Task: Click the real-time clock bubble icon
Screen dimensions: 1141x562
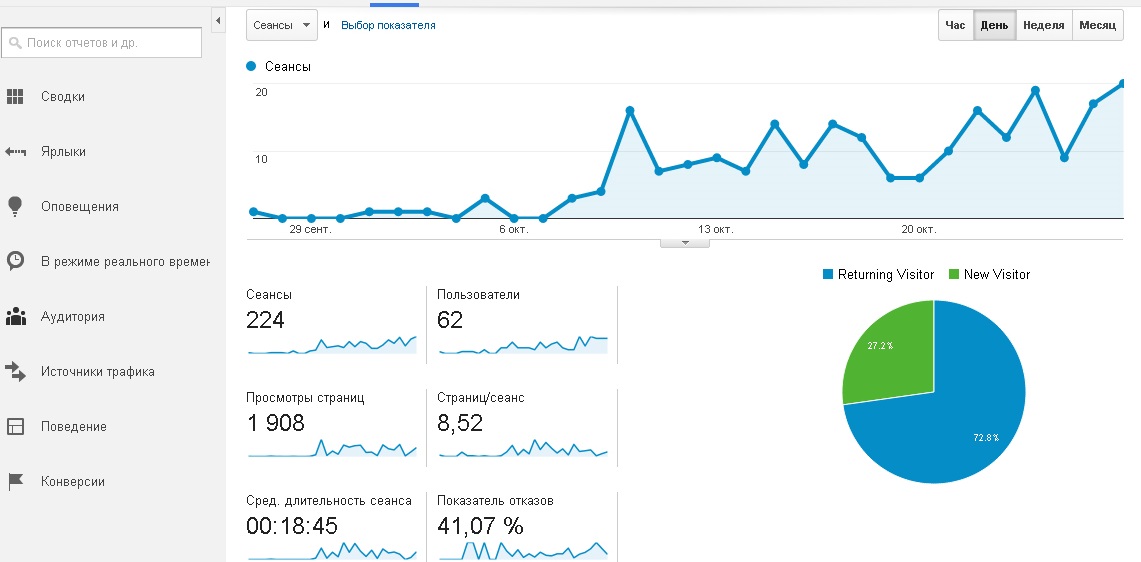Action: point(15,261)
